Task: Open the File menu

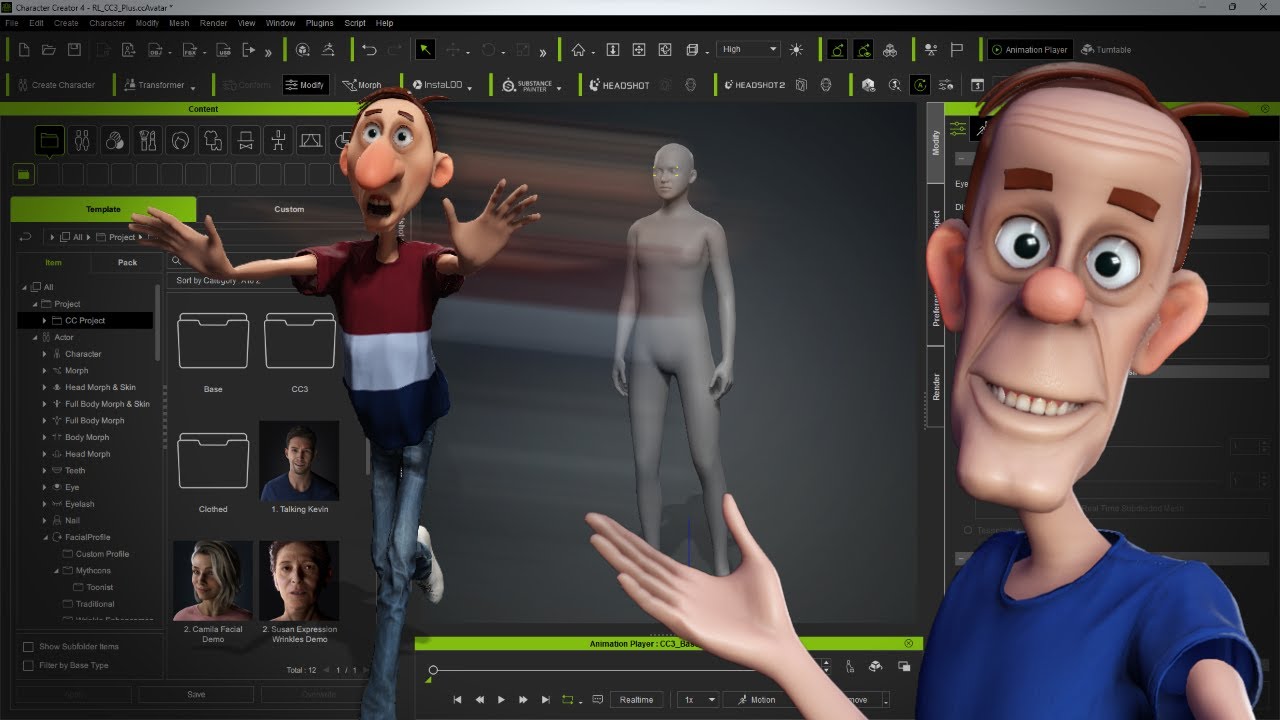Action: [x=12, y=23]
